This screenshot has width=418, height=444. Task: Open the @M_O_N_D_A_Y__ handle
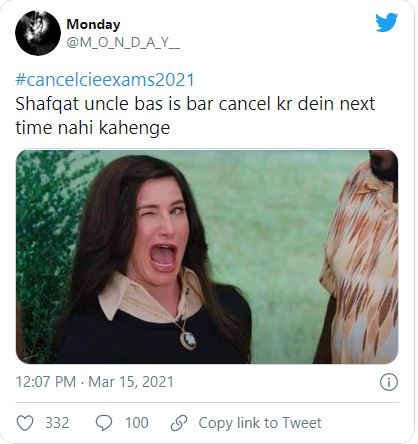(x=123, y=43)
